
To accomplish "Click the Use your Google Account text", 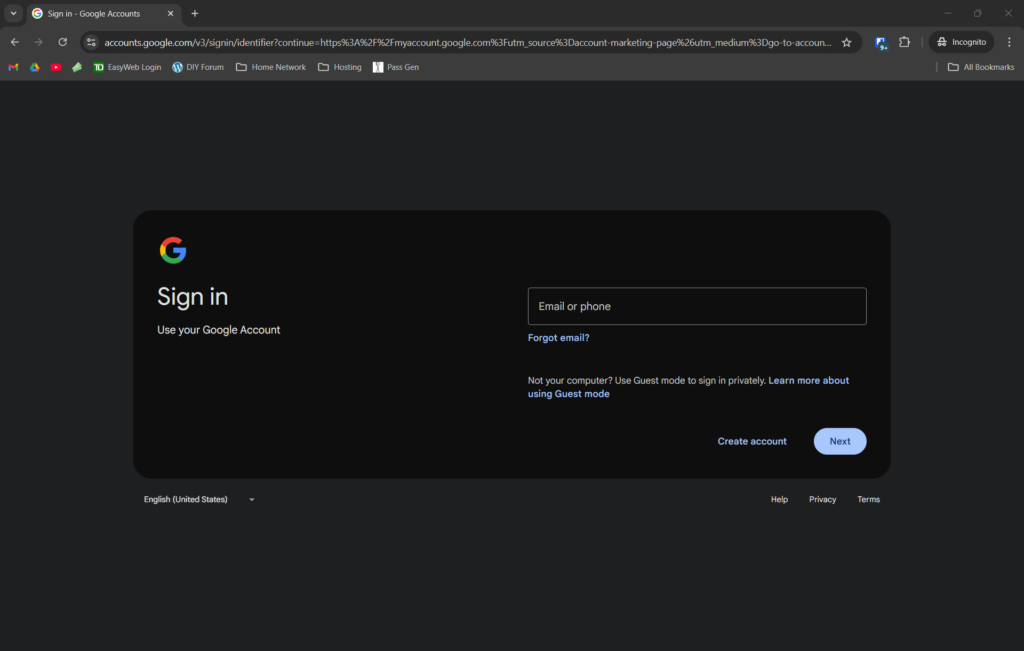I will [x=219, y=330].
